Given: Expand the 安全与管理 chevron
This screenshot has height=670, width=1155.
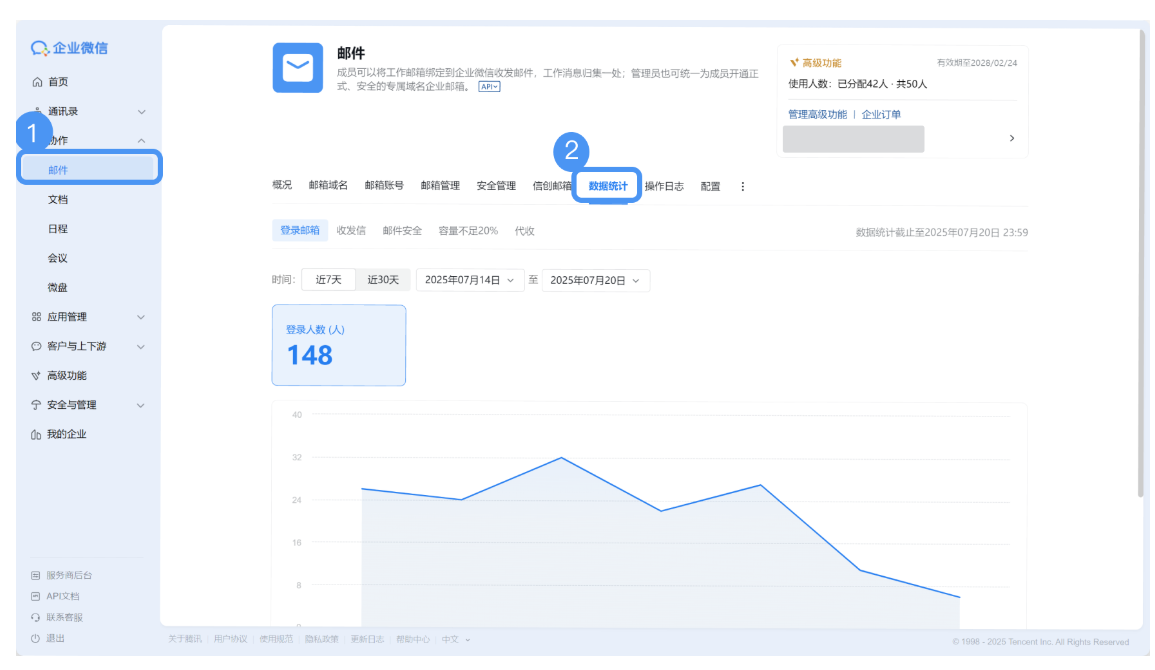Looking at the screenshot, I should tap(141, 406).
